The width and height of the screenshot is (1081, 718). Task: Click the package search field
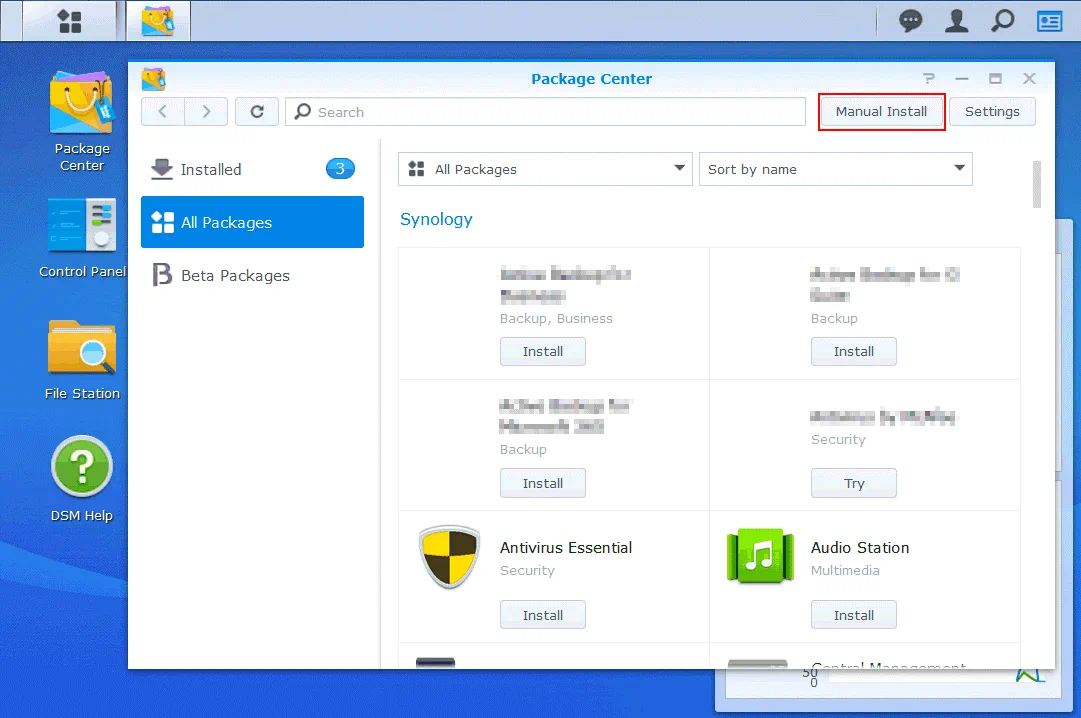[545, 112]
